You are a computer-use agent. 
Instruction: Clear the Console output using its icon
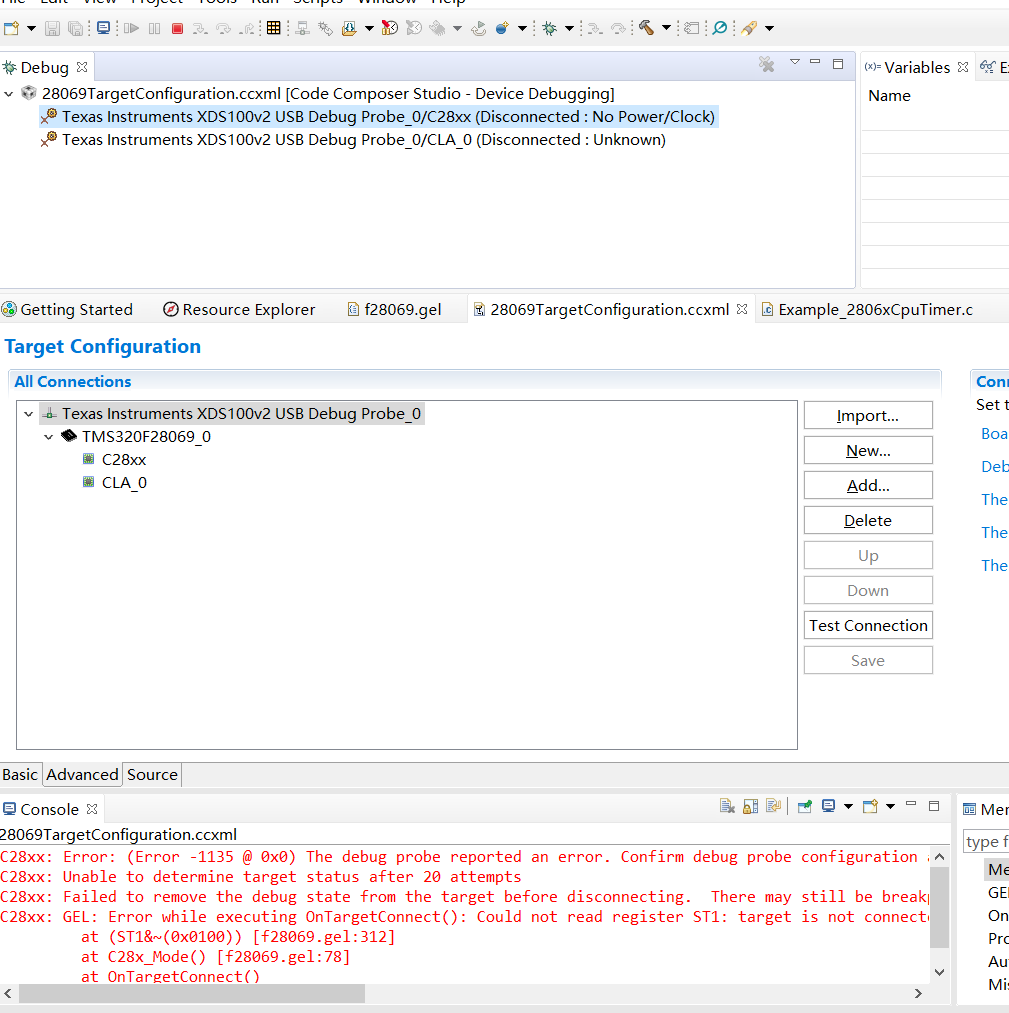pyautogui.click(x=726, y=806)
